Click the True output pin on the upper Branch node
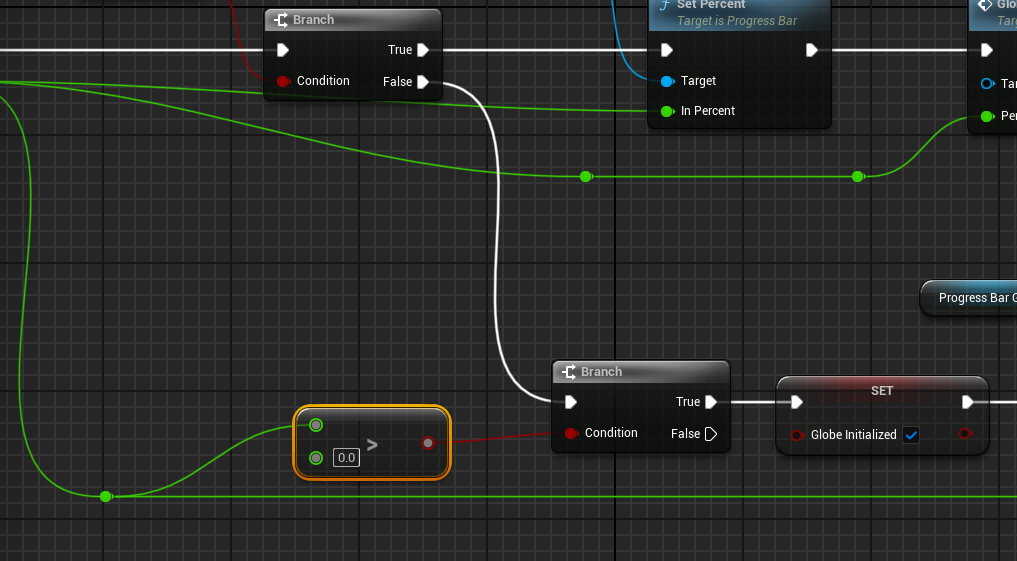Viewport: 1017px width, 561px height. [423, 50]
